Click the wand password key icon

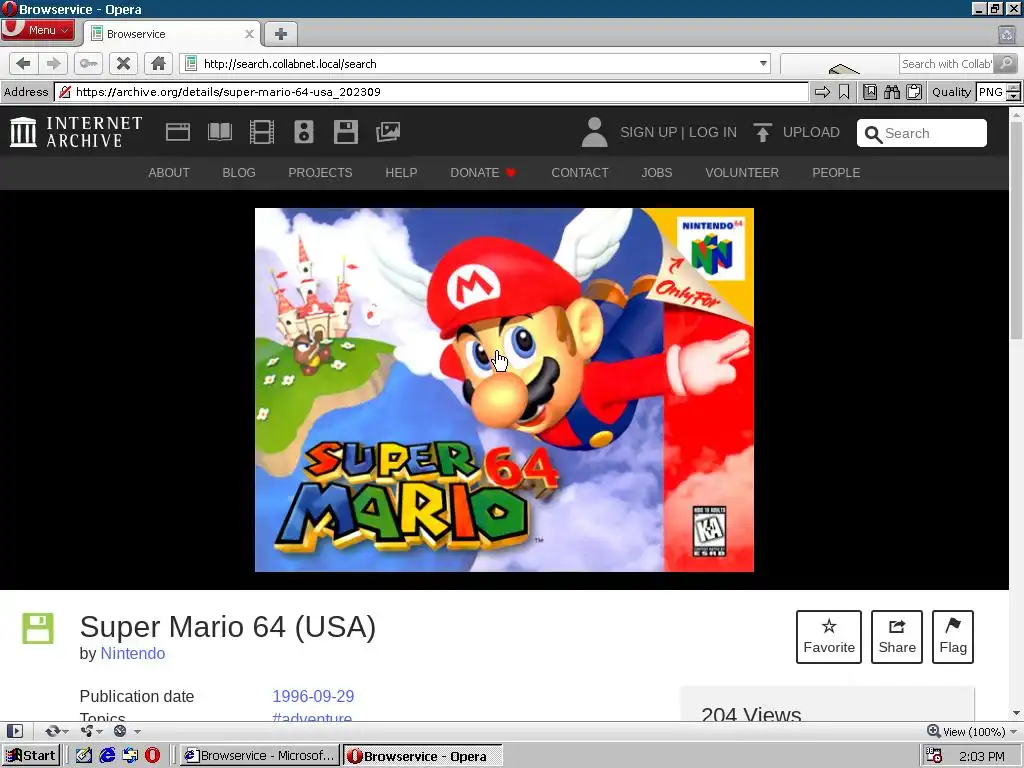88,63
